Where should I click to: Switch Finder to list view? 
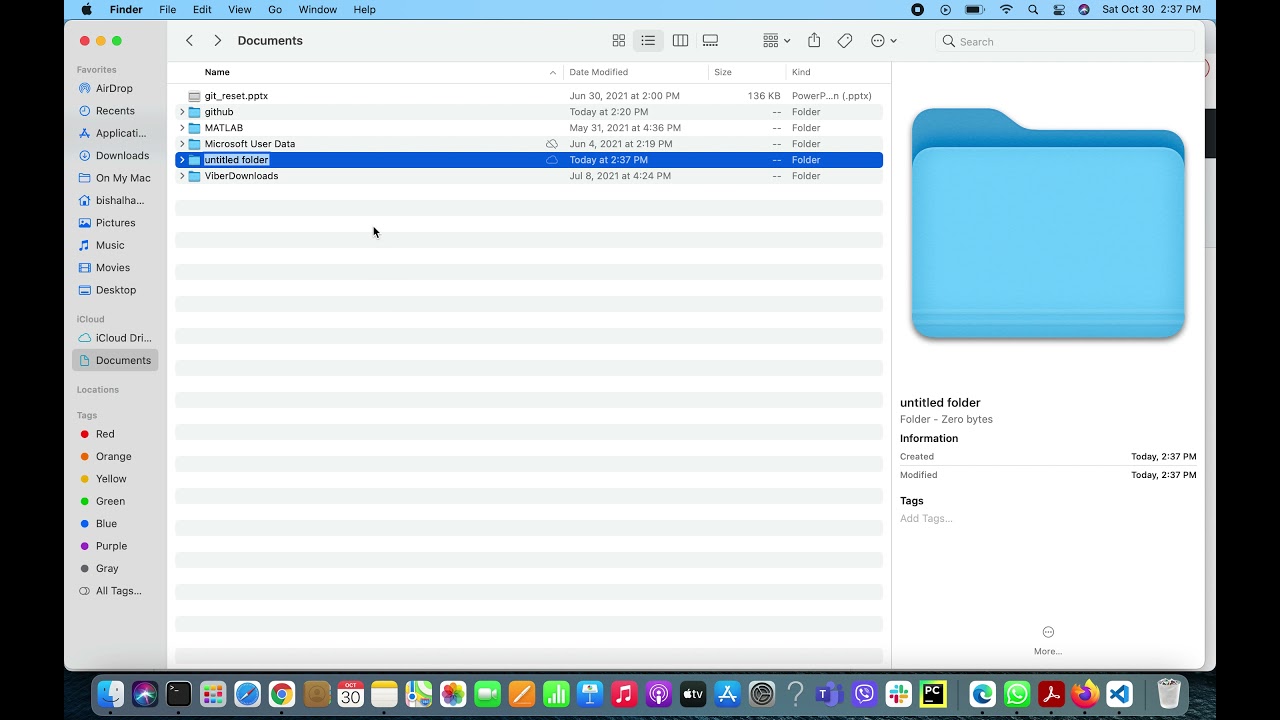(648, 41)
